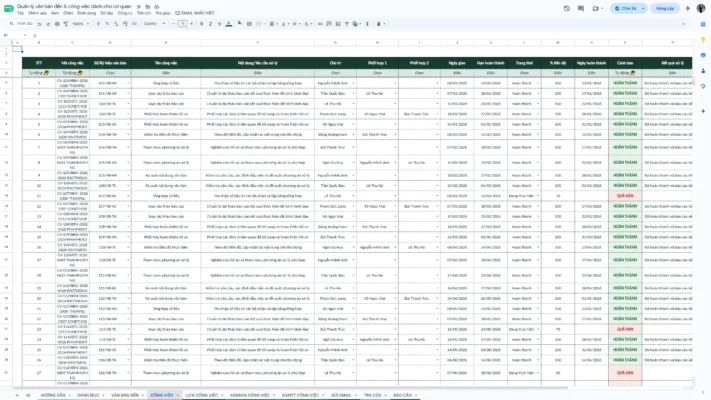
Task: Toggle italic formatting
Action: coord(210,24)
